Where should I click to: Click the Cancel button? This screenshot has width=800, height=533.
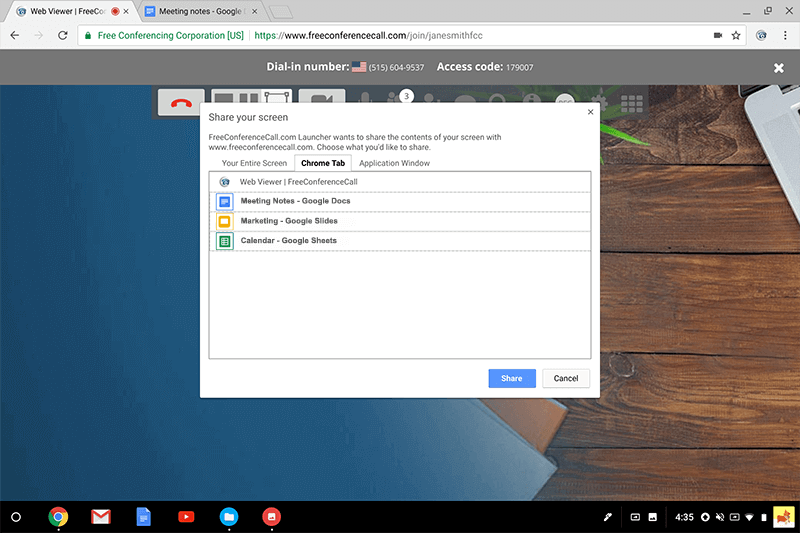click(x=566, y=378)
